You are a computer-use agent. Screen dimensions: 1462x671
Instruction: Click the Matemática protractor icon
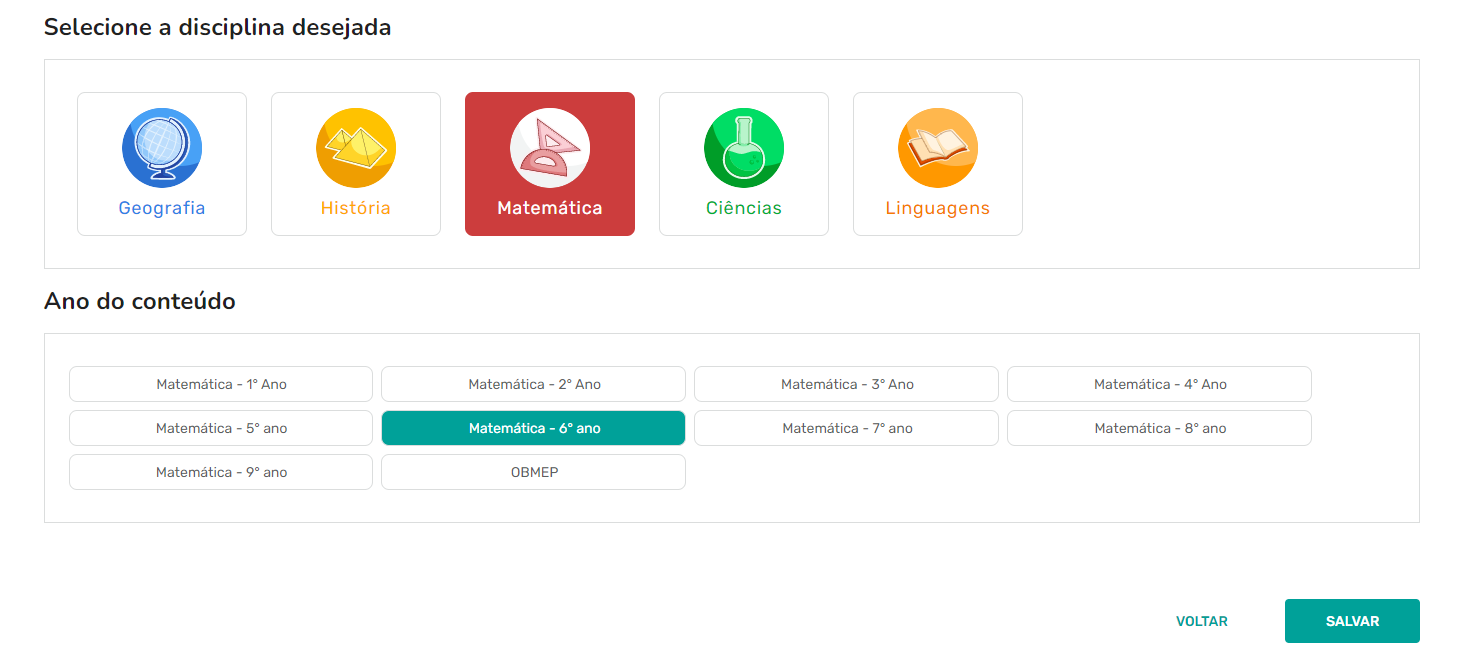(x=550, y=148)
